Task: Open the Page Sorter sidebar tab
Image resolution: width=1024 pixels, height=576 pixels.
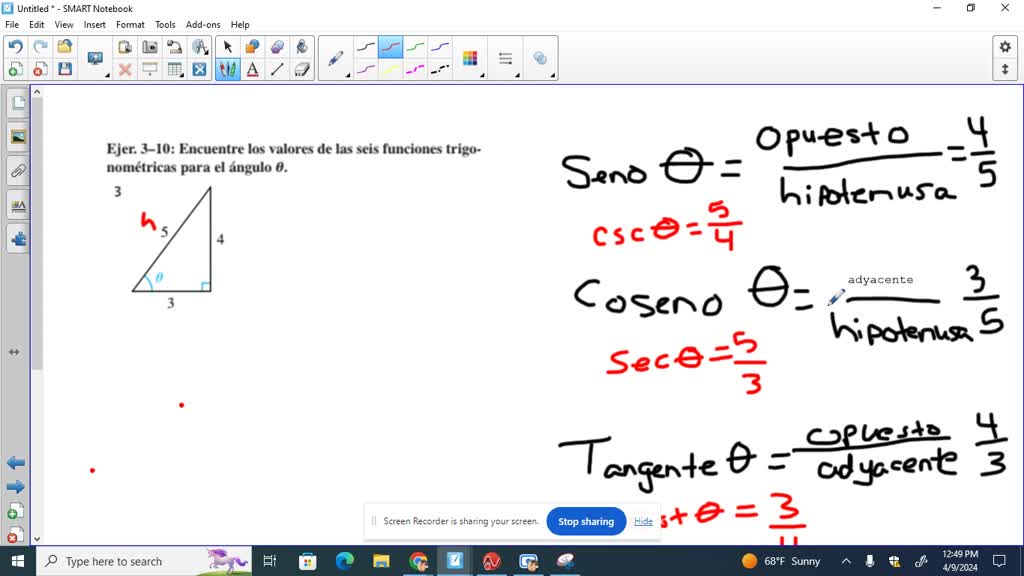Action: [18, 103]
